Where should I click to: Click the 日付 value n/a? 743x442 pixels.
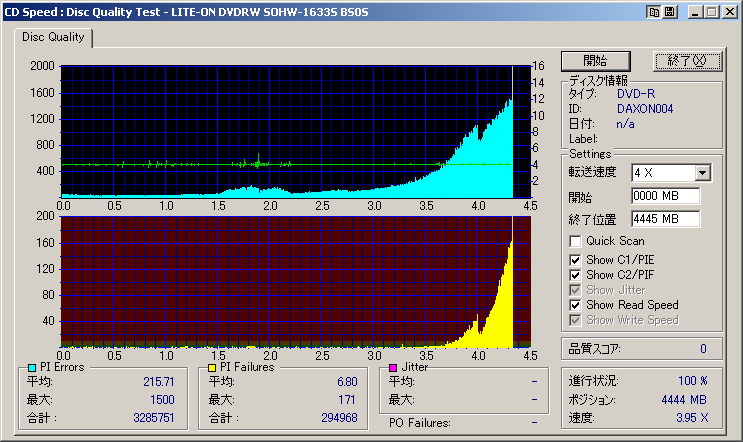point(625,124)
